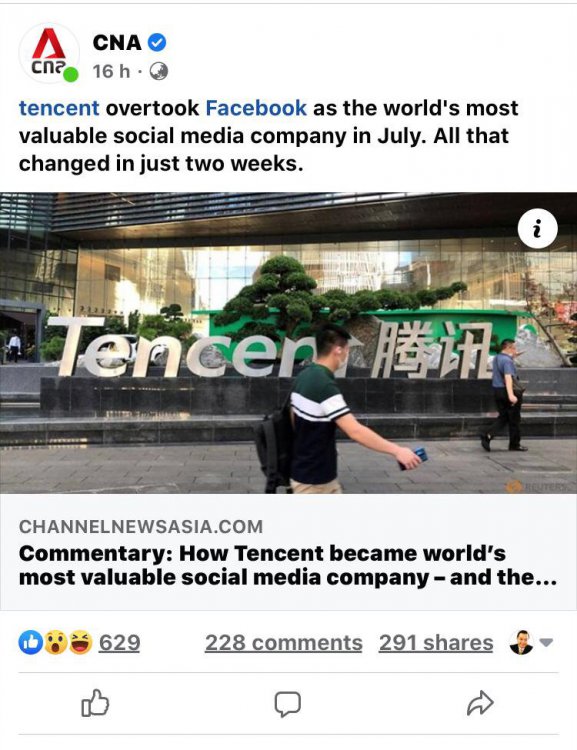
Task: Click the wow reaction emoji
Action: coord(56,642)
